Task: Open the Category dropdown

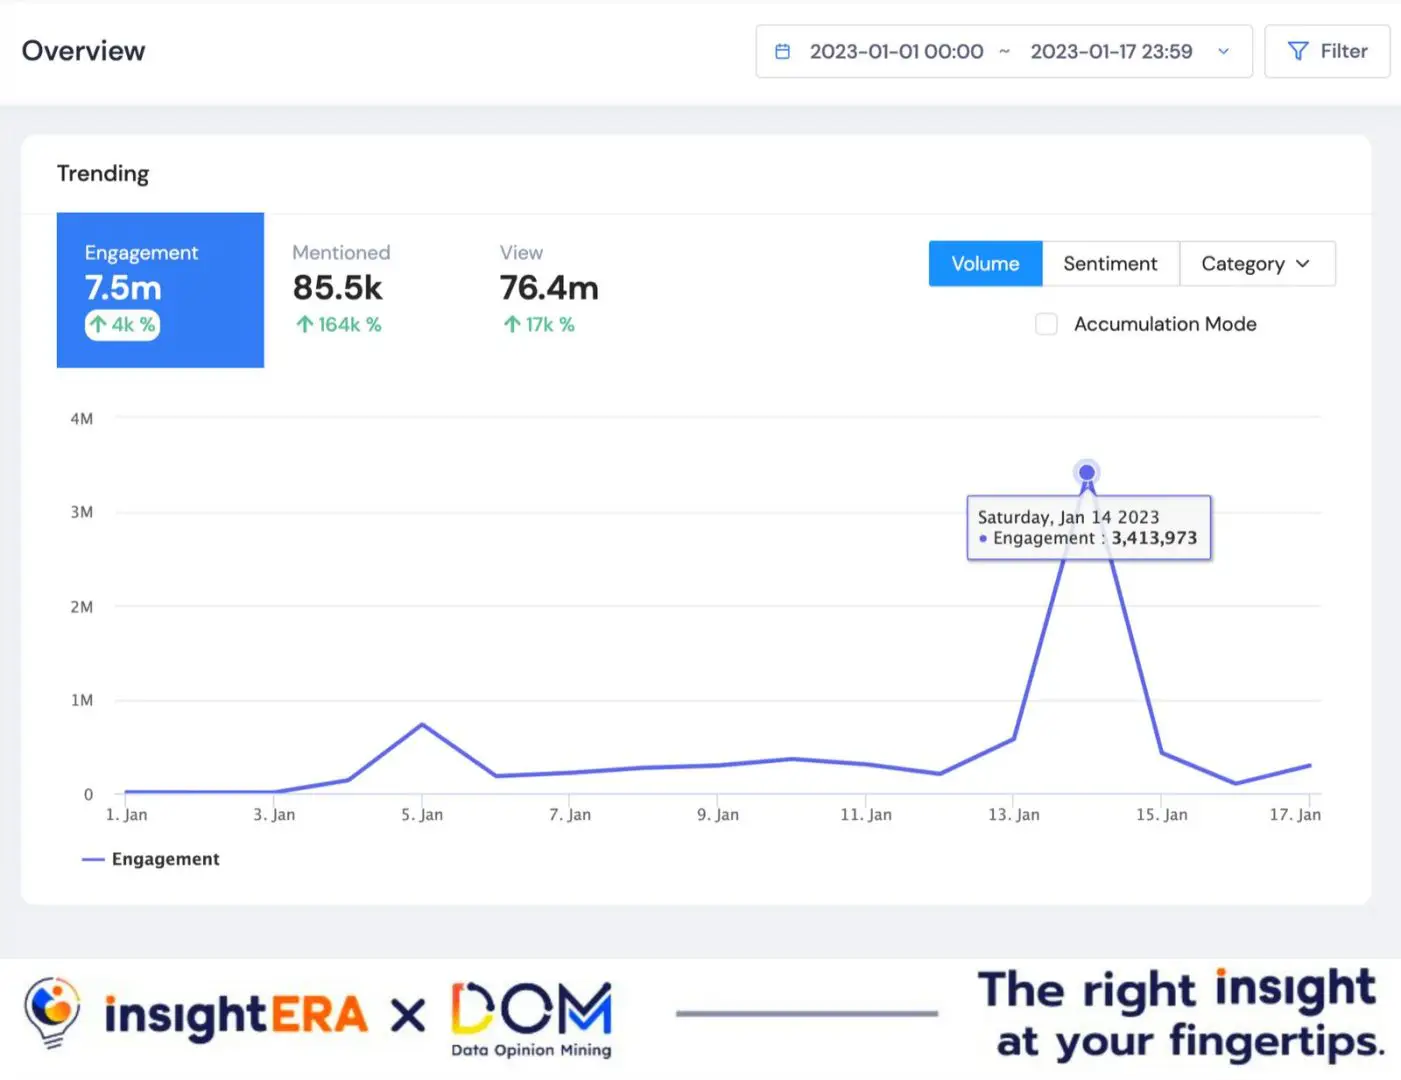Action: tap(1243, 263)
